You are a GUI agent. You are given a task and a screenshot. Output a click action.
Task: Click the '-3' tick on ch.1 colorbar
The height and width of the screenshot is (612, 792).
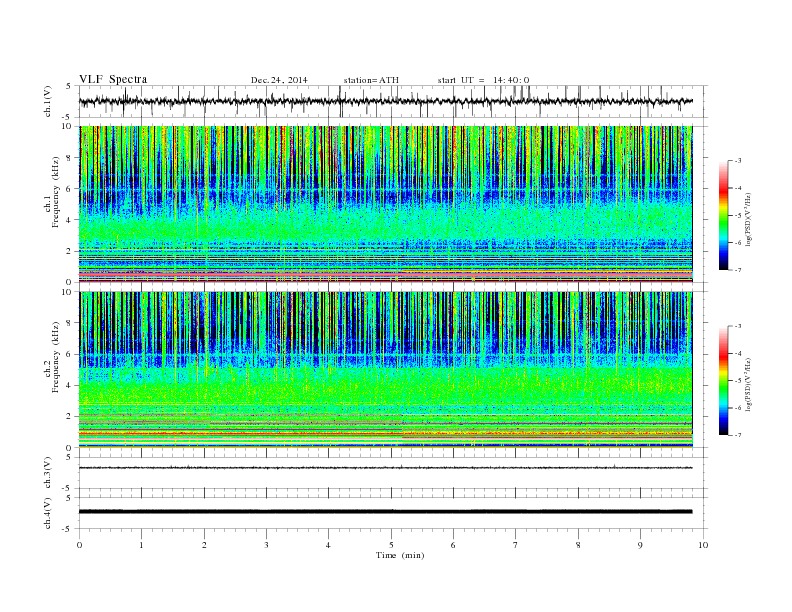(x=737, y=161)
